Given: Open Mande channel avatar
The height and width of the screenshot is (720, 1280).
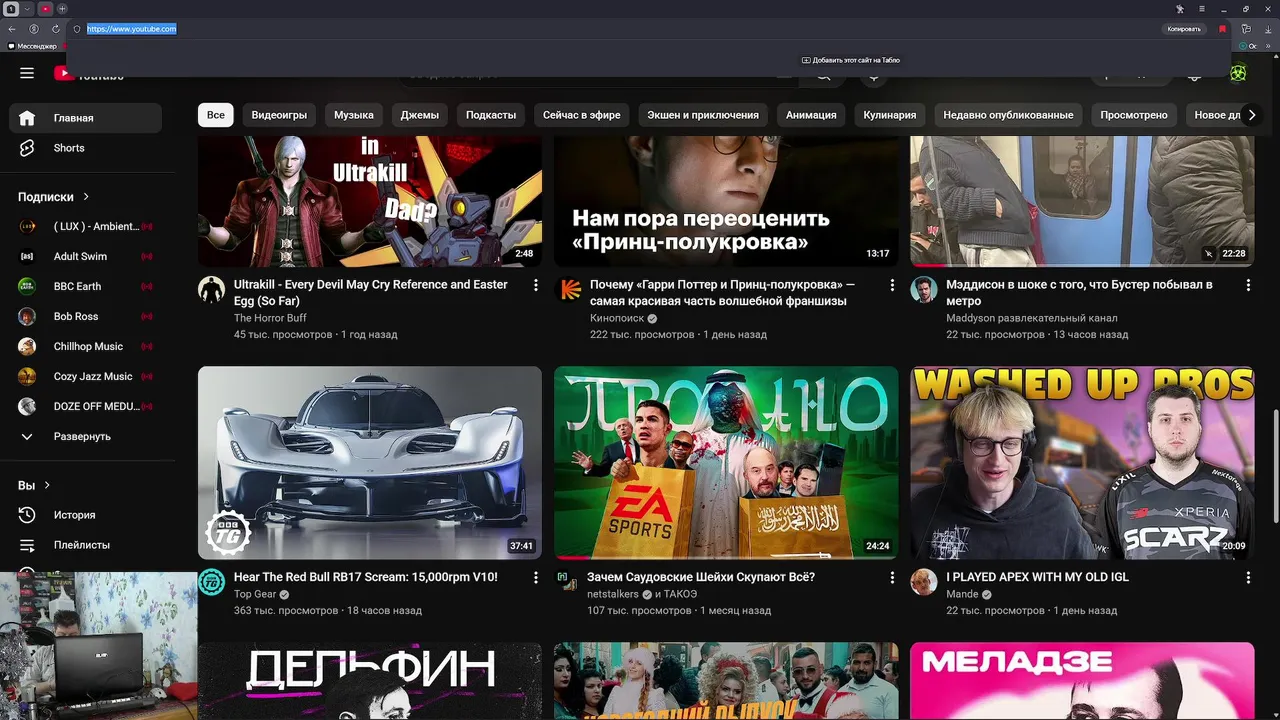Looking at the screenshot, I should point(924,582).
